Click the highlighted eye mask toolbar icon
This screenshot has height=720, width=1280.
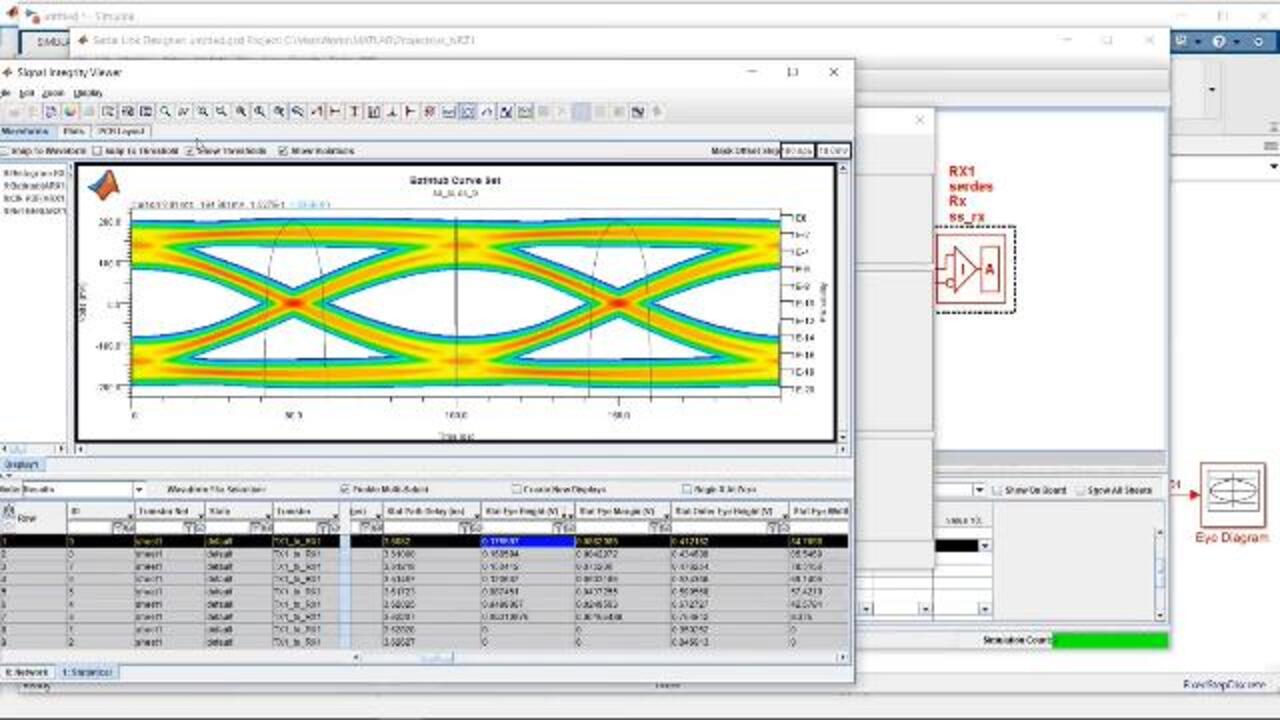coord(467,112)
